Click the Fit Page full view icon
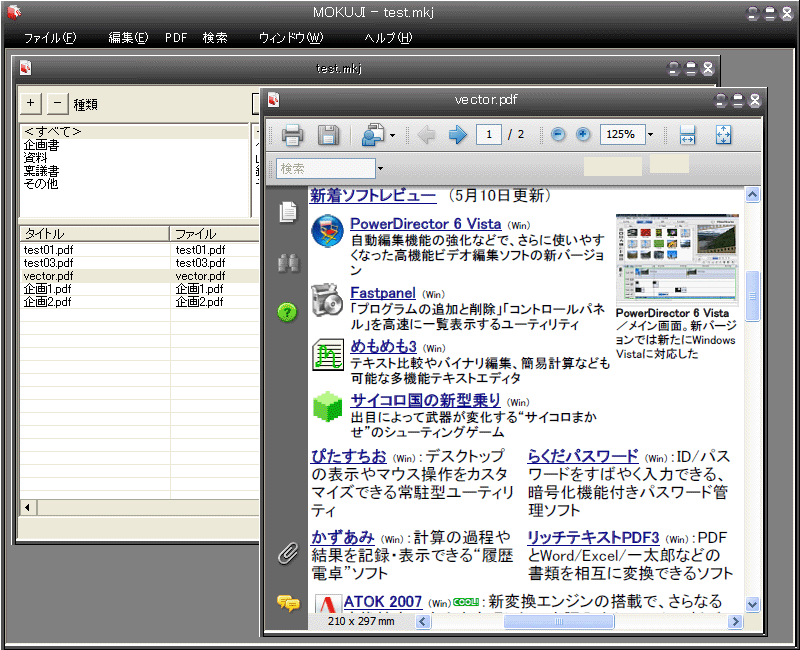800x650 pixels. coord(723,135)
